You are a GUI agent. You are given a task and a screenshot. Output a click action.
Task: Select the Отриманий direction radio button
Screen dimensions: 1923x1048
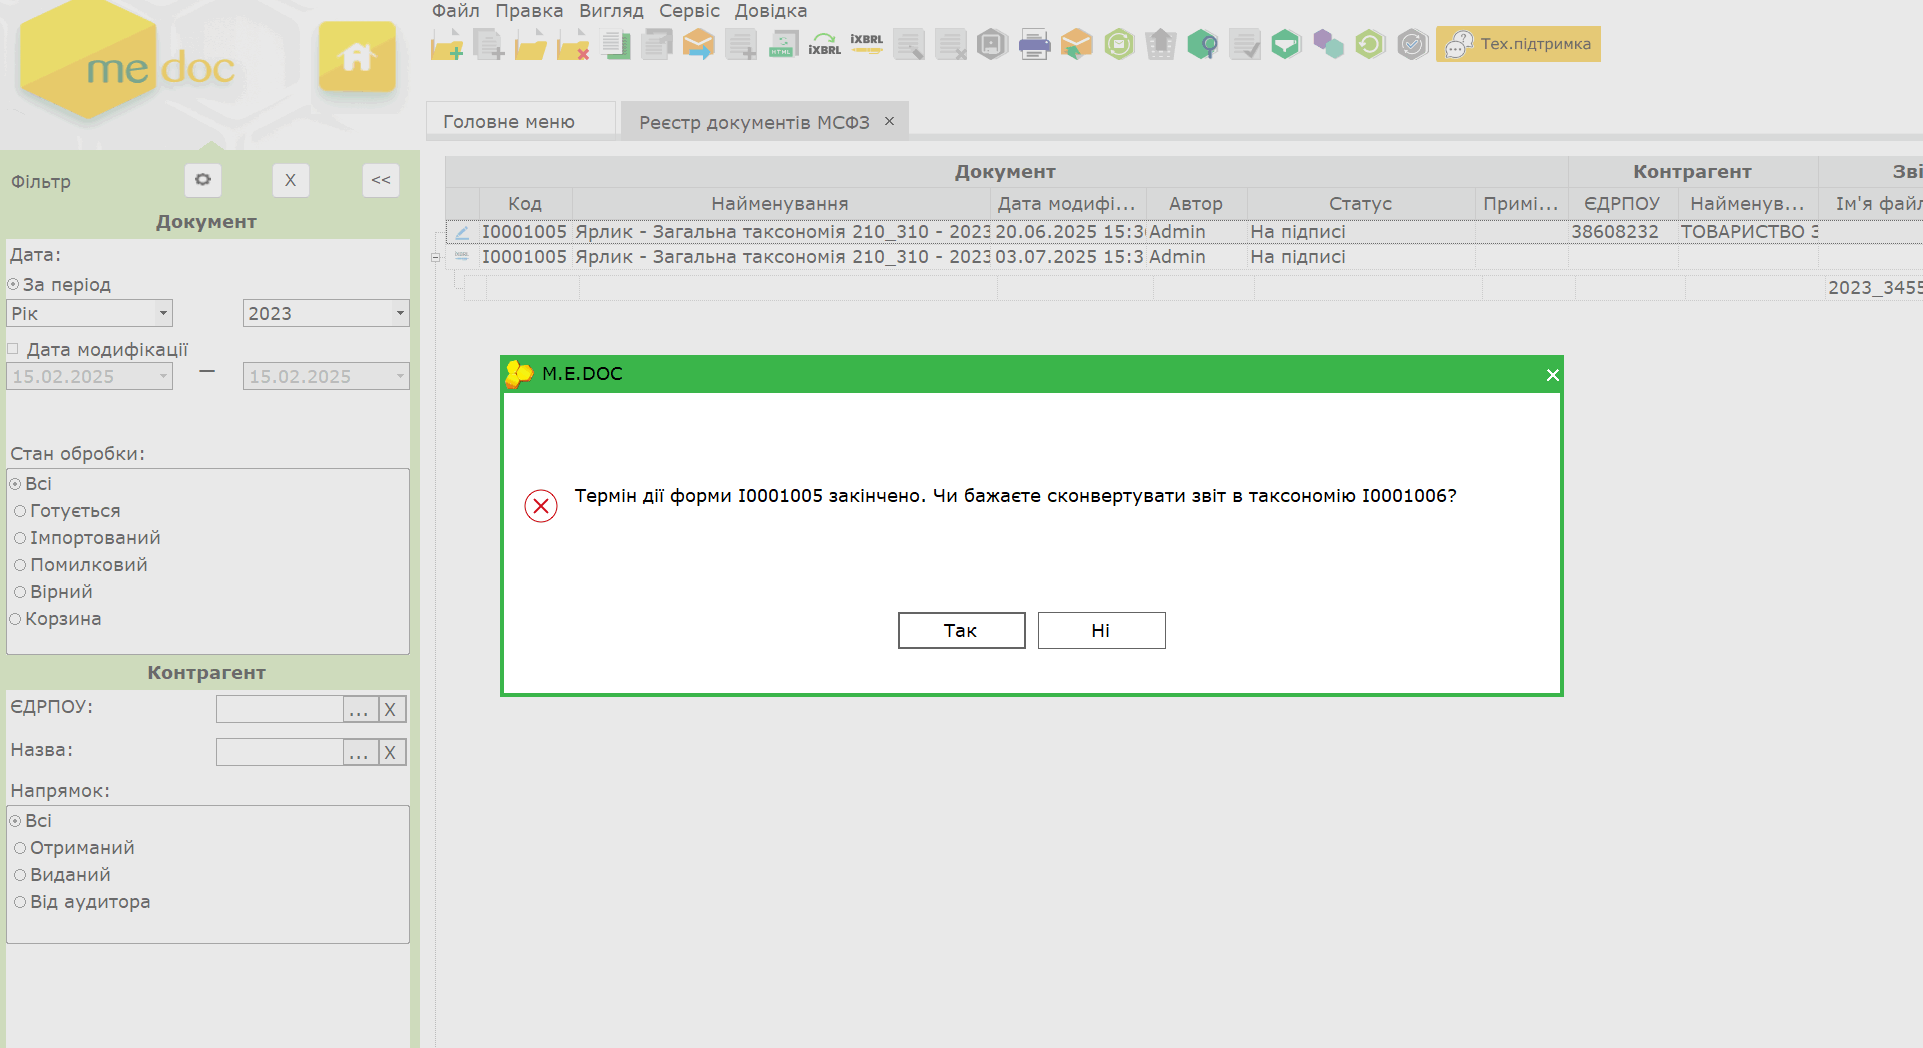pos(20,848)
